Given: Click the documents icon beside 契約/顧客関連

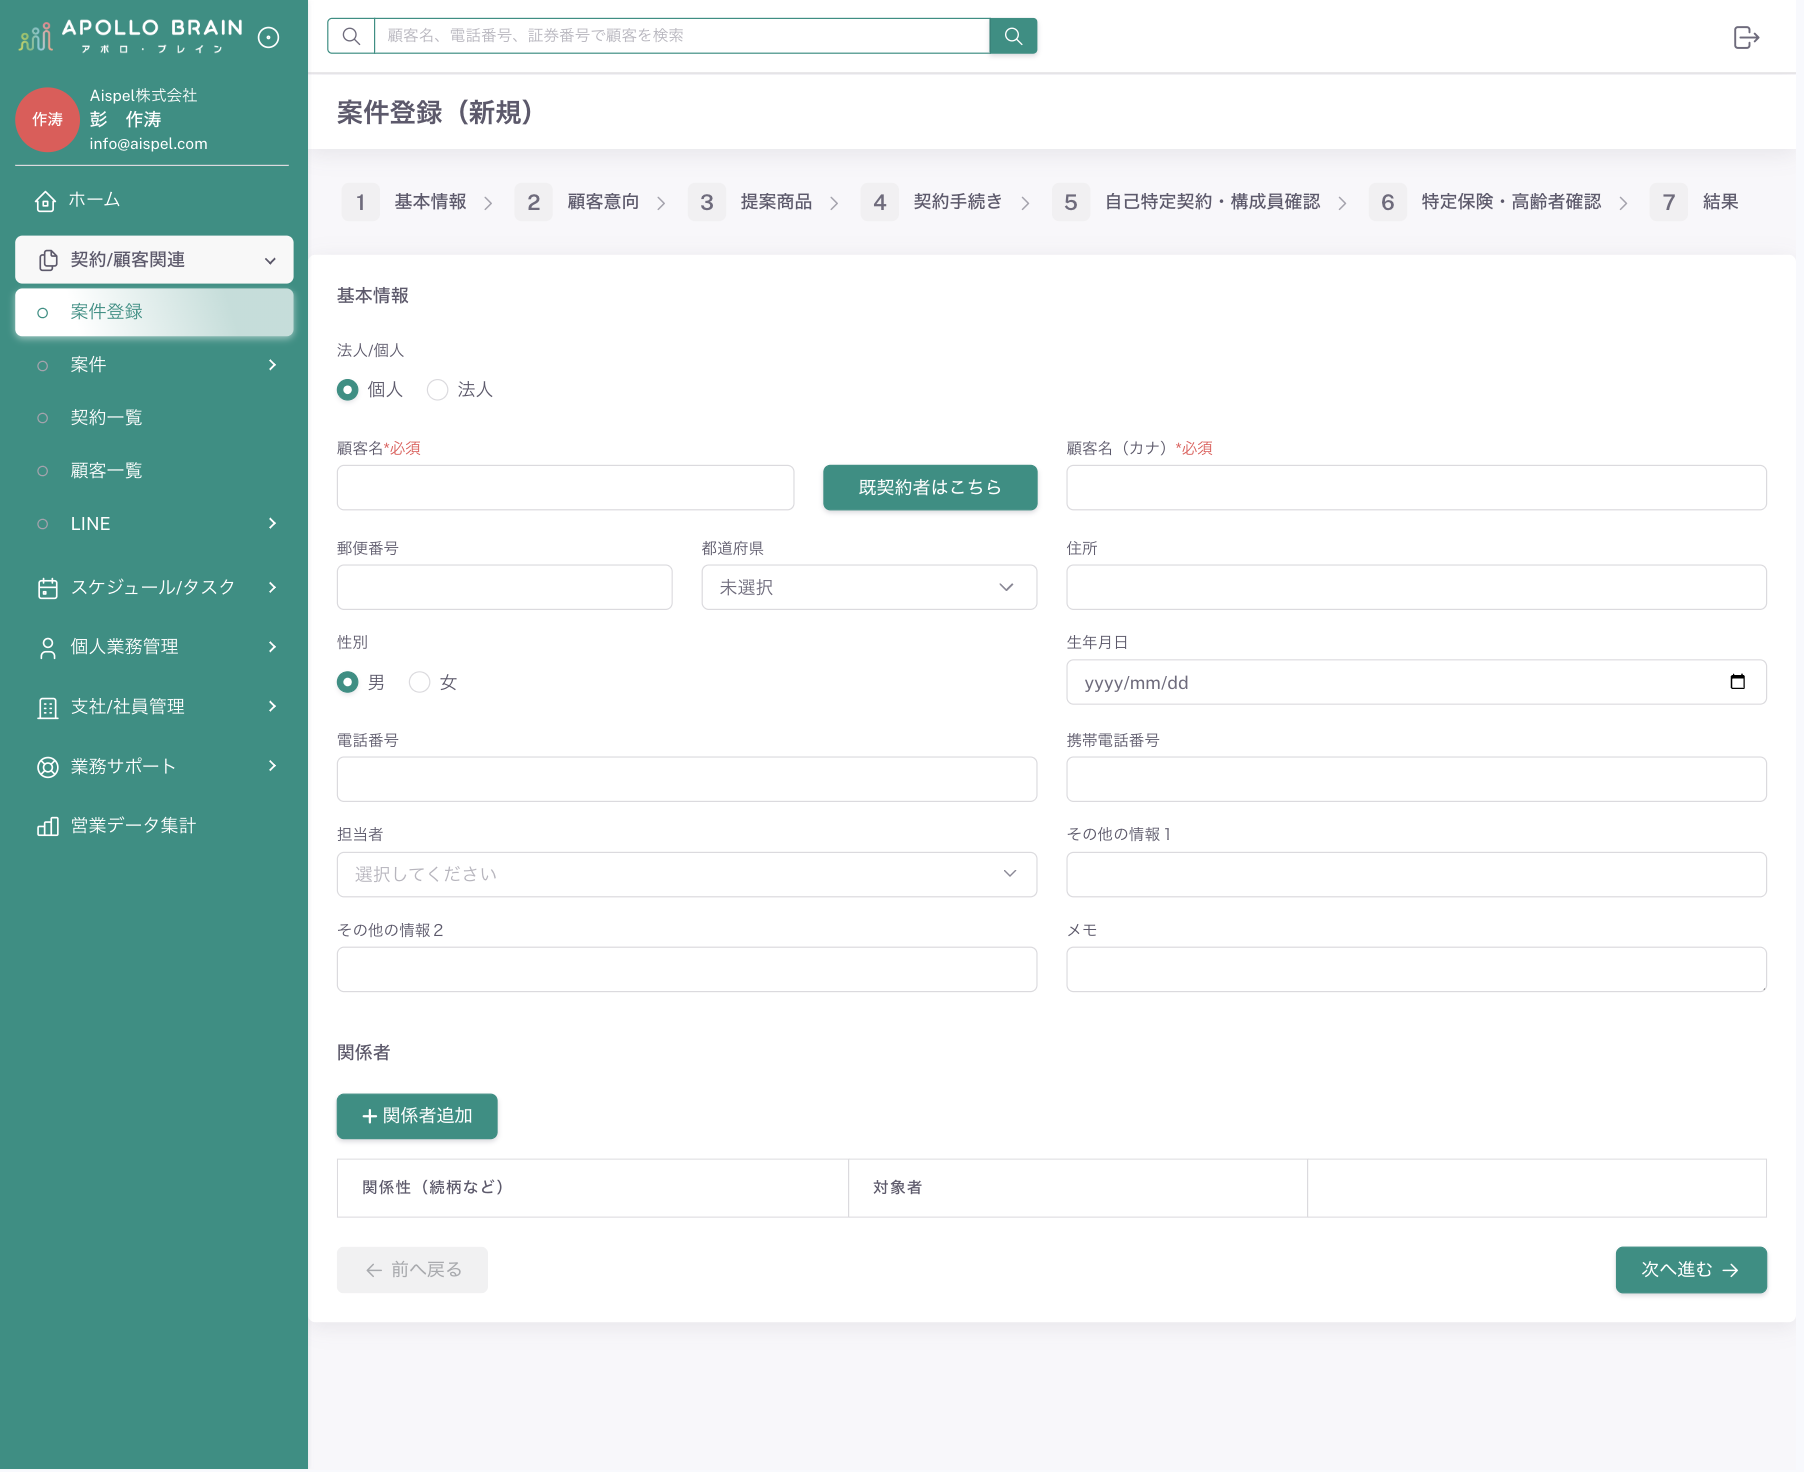Looking at the screenshot, I should [48, 260].
